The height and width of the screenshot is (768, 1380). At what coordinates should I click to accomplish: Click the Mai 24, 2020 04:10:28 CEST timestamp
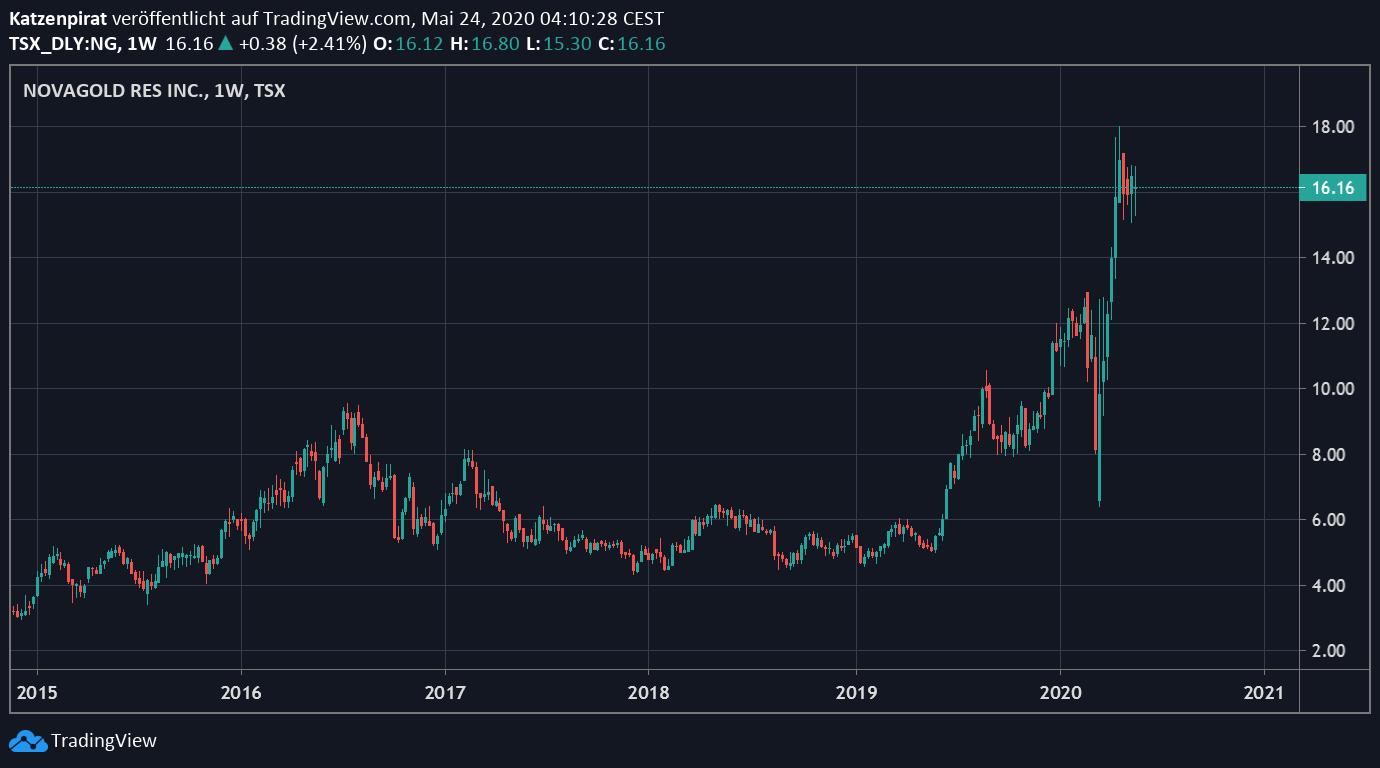tap(542, 19)
